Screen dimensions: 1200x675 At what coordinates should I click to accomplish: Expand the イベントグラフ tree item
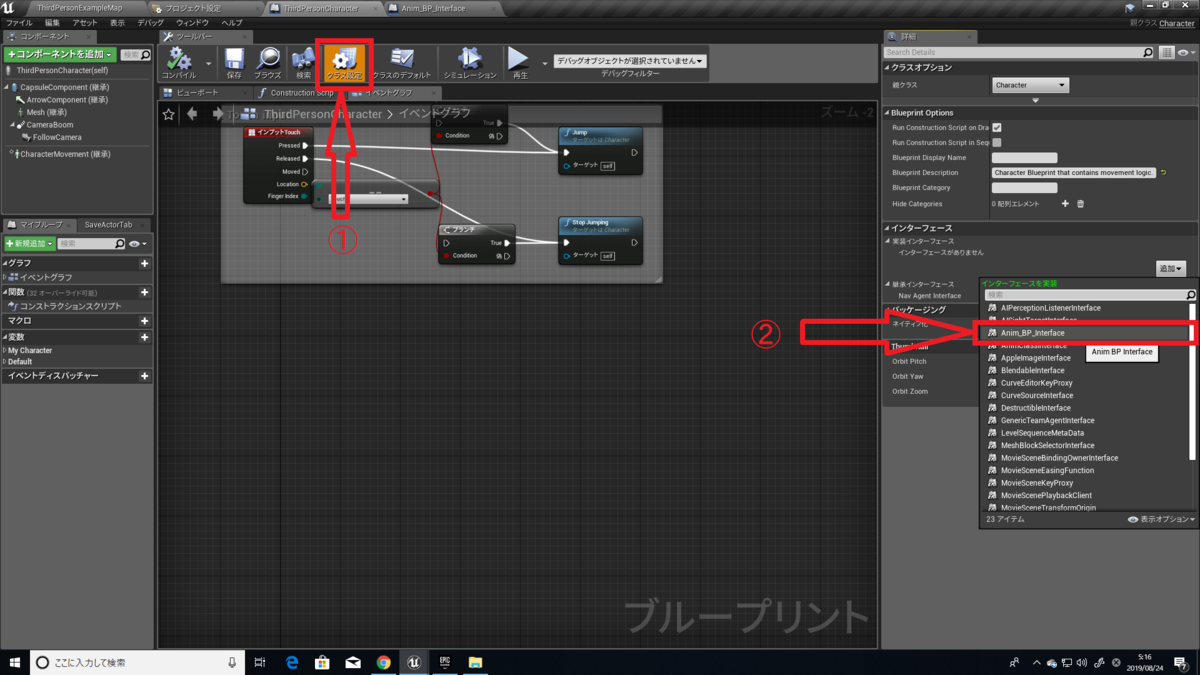(5, 277)
